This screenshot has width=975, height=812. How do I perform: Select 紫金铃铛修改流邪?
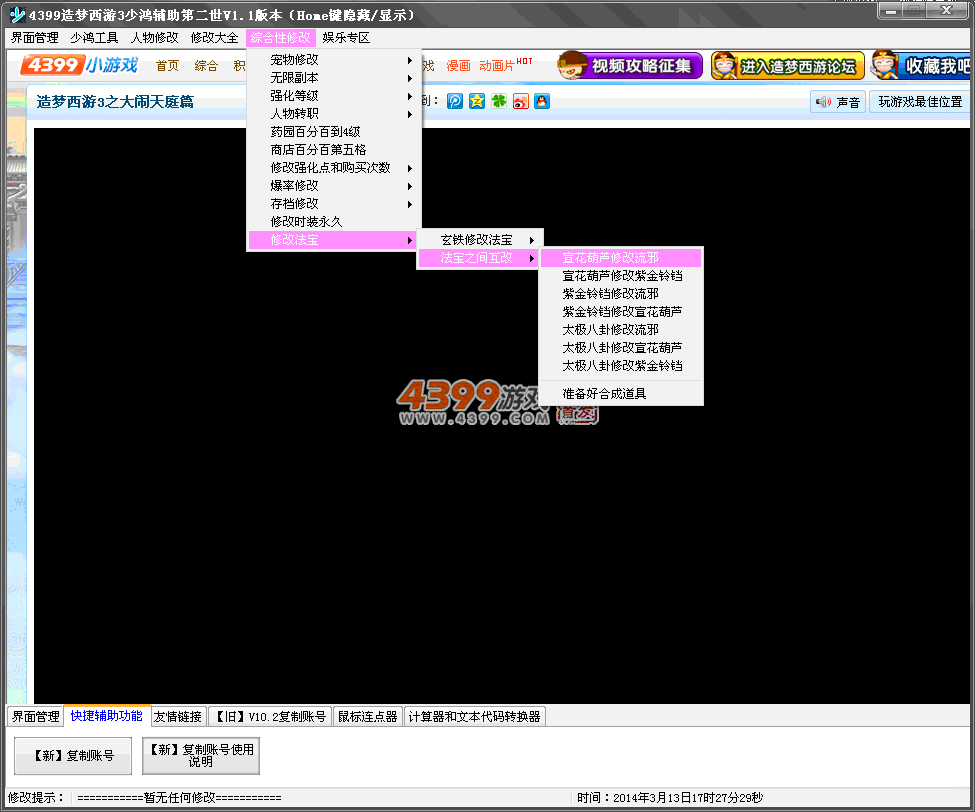point(621,294)
